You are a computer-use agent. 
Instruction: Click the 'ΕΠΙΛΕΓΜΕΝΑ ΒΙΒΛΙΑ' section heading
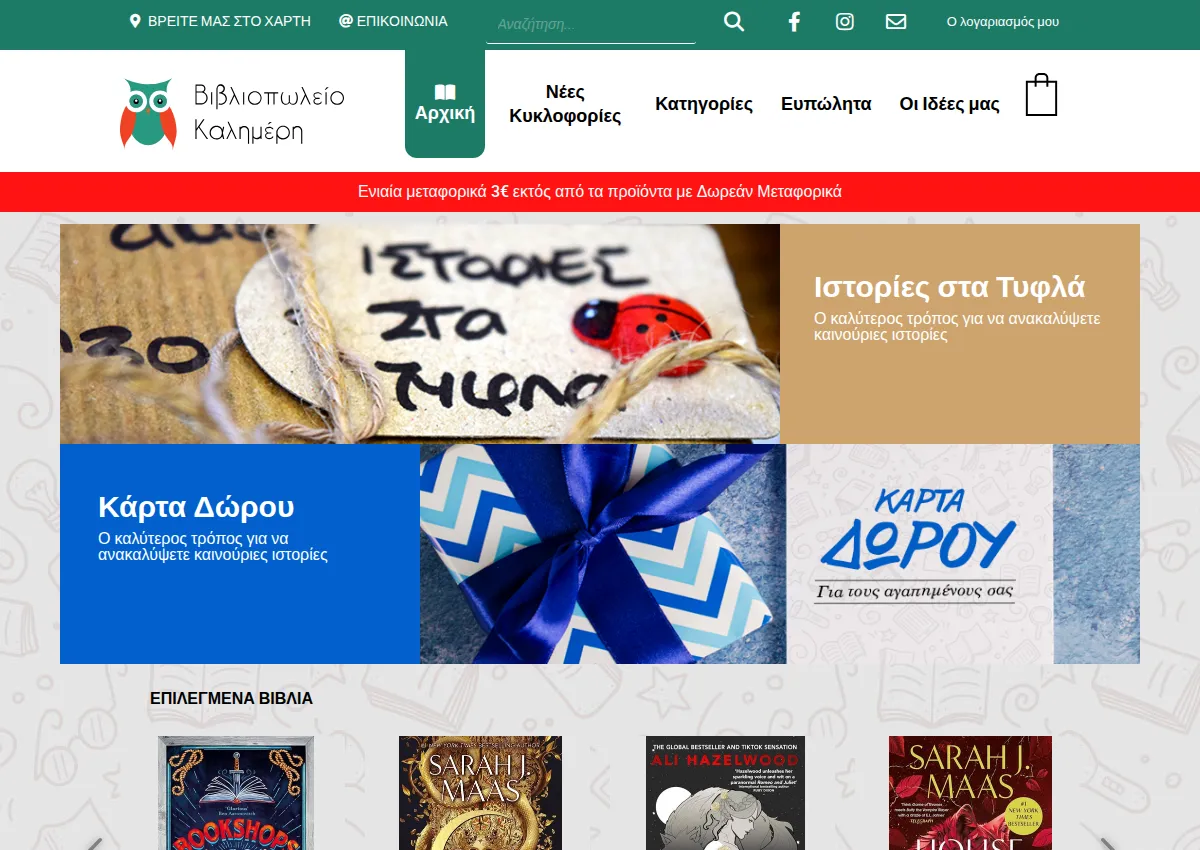coord(231,698)
